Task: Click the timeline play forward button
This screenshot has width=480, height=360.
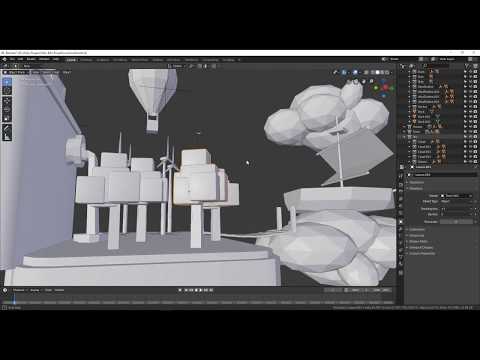Action: point(201,290)
